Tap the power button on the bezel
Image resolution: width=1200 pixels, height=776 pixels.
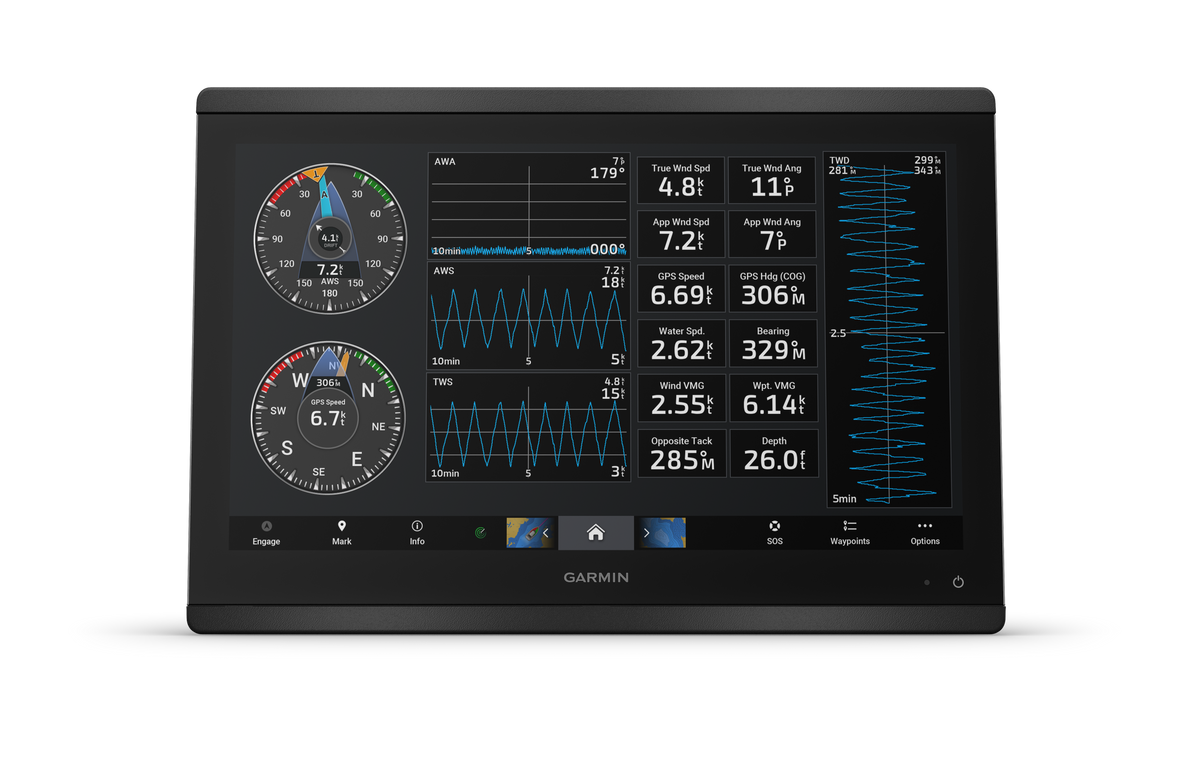[x=958, y=582]
